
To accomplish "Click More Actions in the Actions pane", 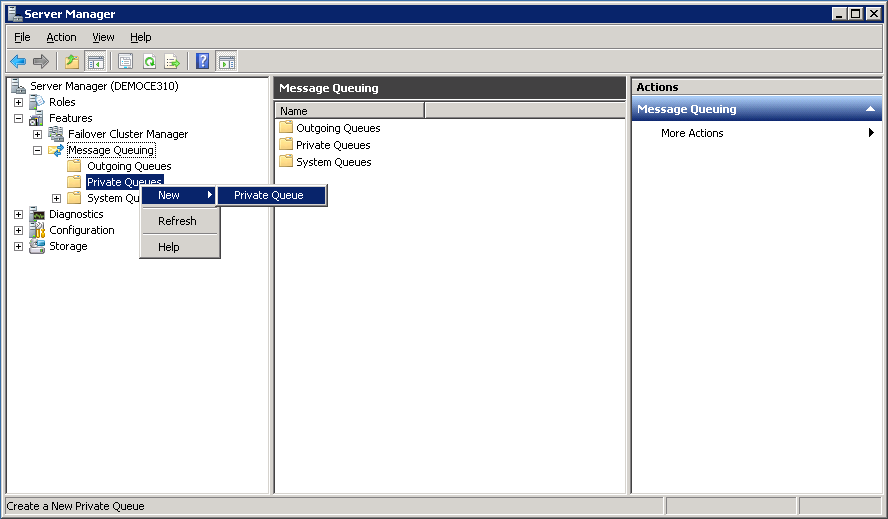I will pyautogui.click(x=692, y=133).
